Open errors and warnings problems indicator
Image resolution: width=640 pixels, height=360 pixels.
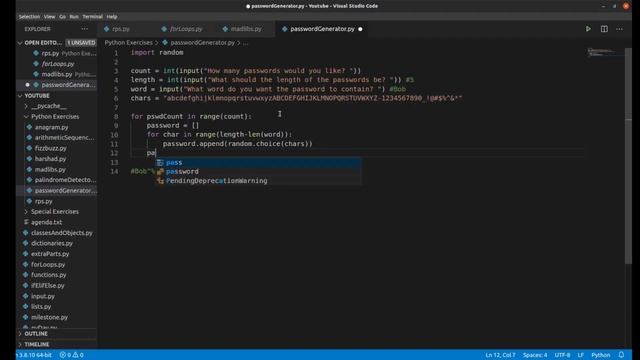click(x=71, y=355)
